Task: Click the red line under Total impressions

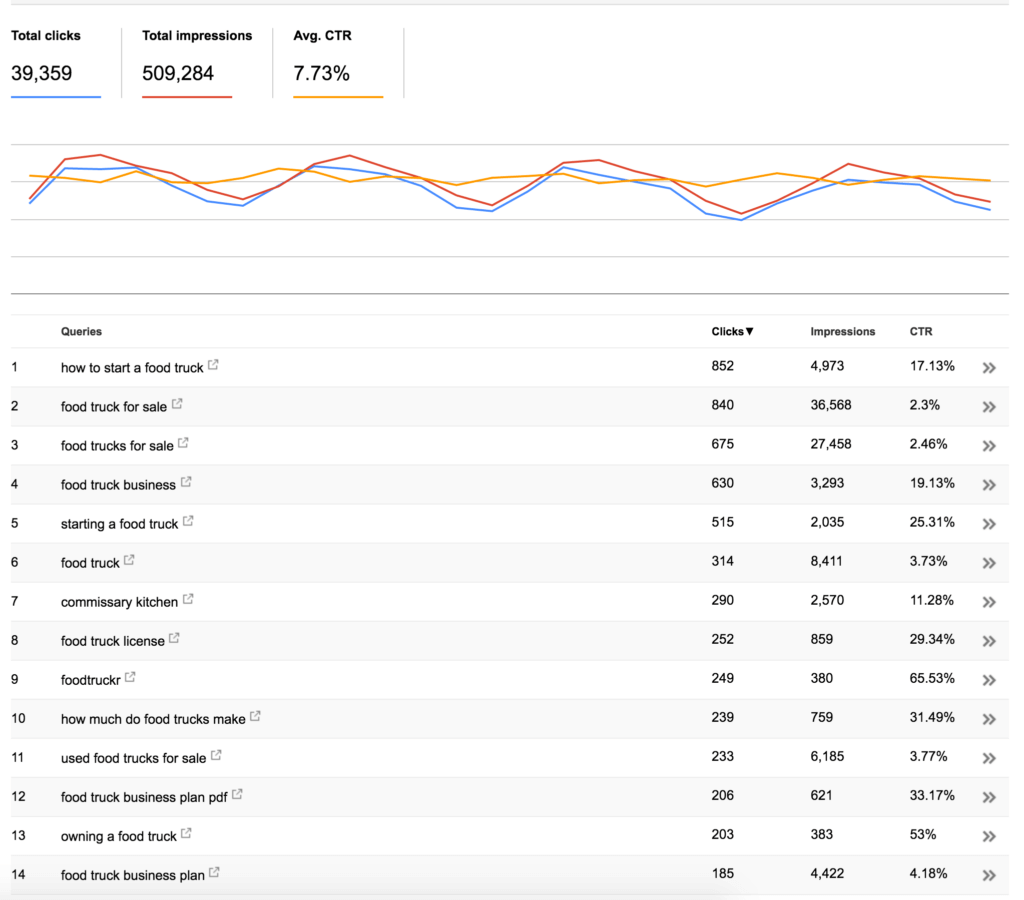Action: pyautogui.click(x=187, y=97)
